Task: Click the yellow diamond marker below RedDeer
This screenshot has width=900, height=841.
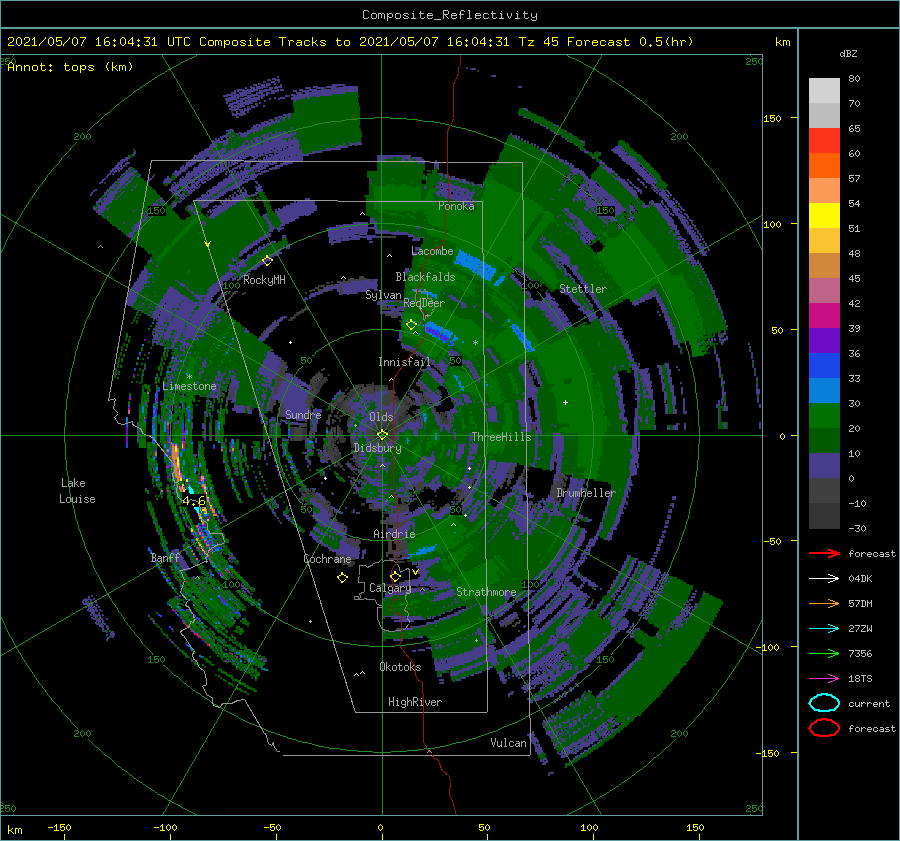Action: point(411,325)
